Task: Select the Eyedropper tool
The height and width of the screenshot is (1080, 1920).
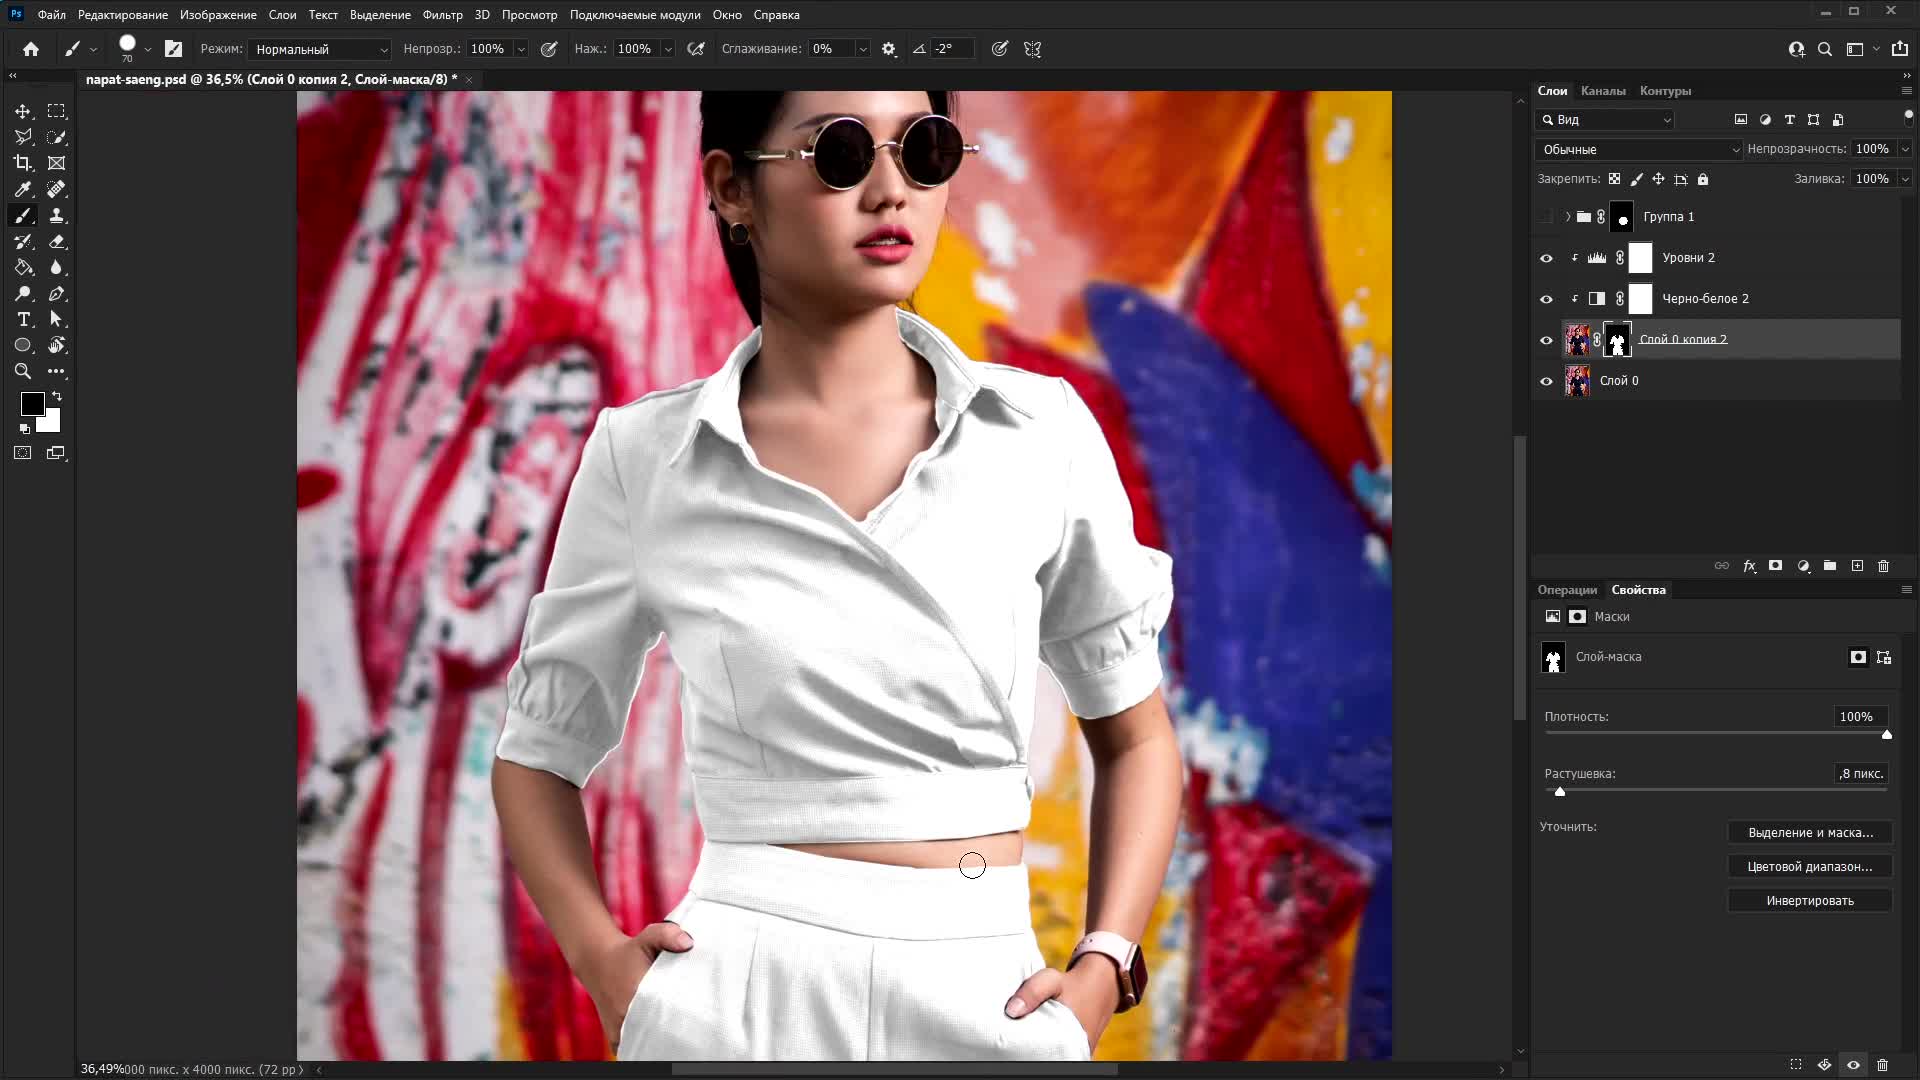Action: 23,189
